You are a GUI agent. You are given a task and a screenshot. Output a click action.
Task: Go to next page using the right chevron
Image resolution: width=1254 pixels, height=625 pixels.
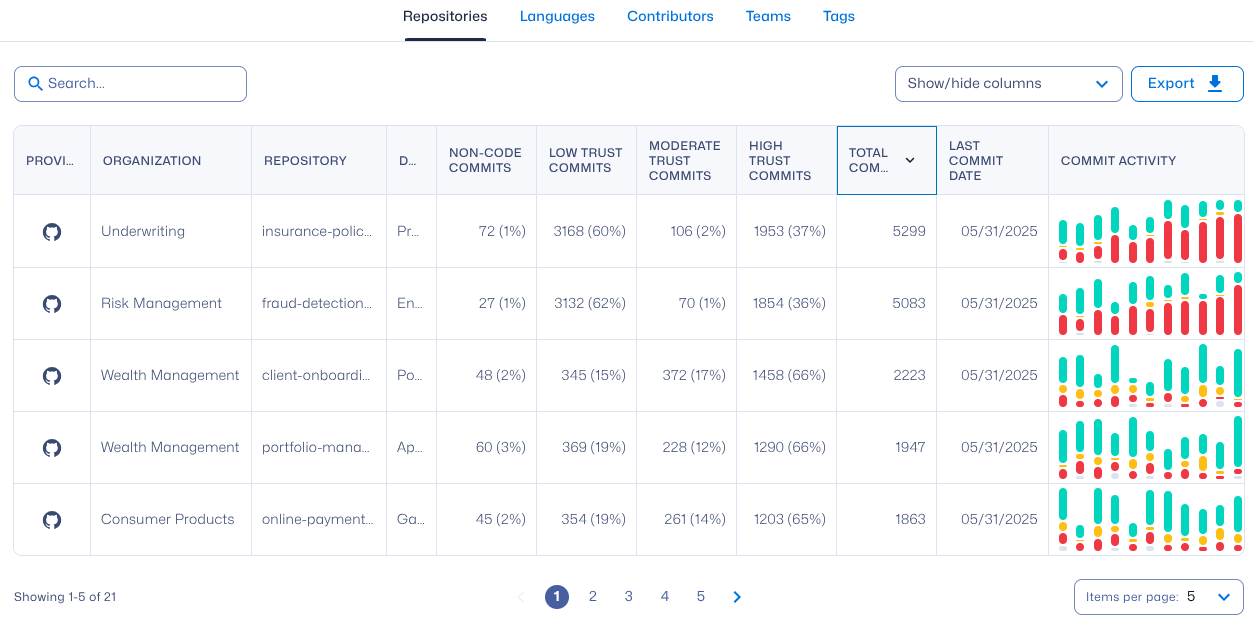pos(737,597)
